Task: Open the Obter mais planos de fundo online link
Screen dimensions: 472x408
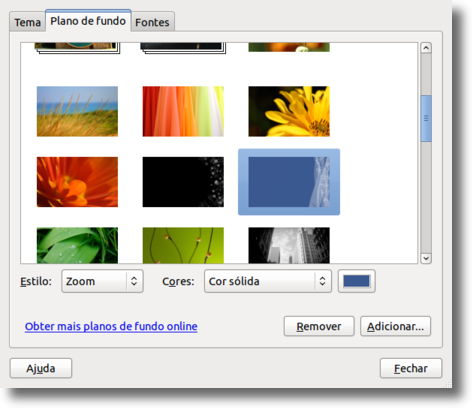Action: coord(111,326)
